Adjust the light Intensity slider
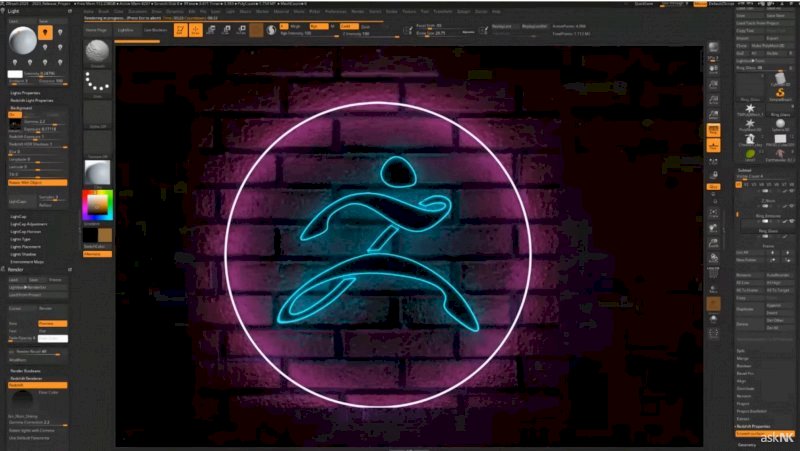 pos(45,74)
